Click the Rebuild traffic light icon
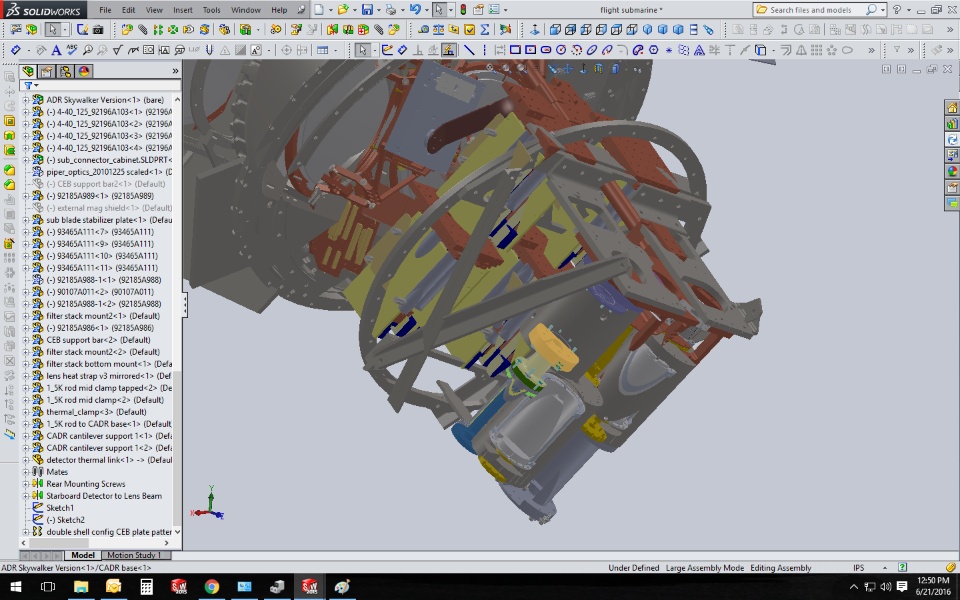 point(463,10)
